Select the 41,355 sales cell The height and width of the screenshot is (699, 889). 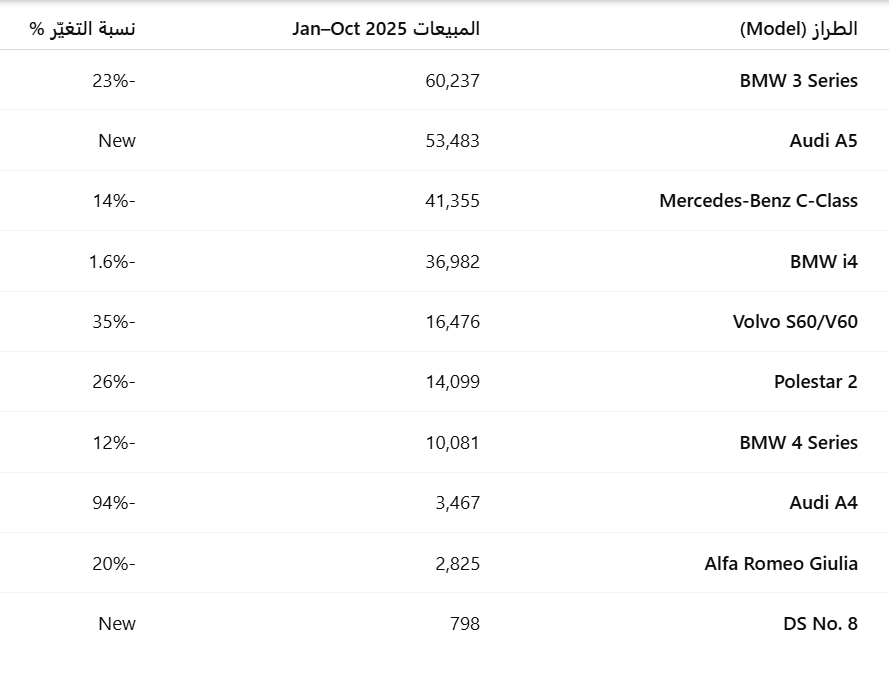tap(452, 201)
